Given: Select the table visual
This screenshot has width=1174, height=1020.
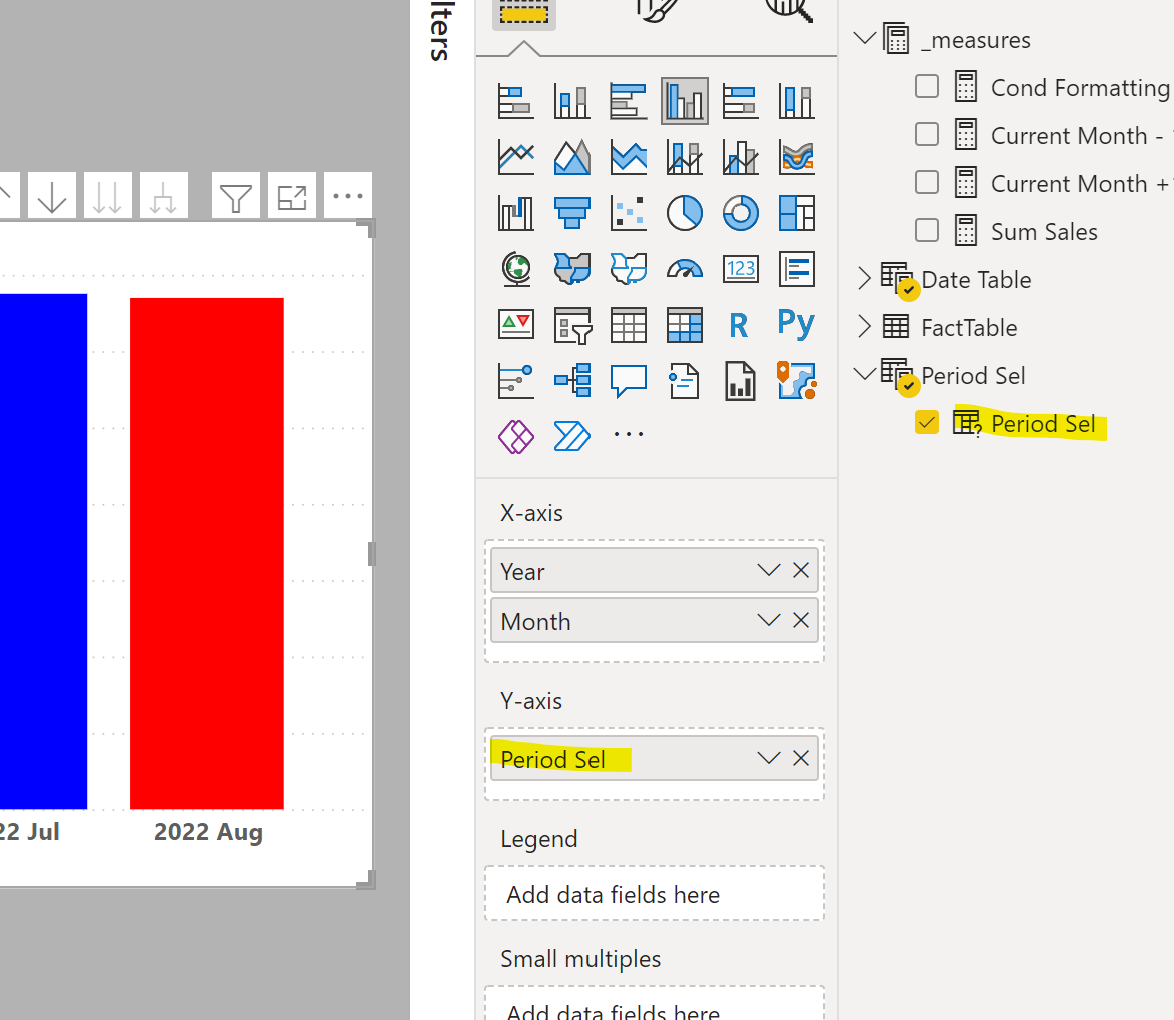Looking at the screenshot, I should (628, 325).
